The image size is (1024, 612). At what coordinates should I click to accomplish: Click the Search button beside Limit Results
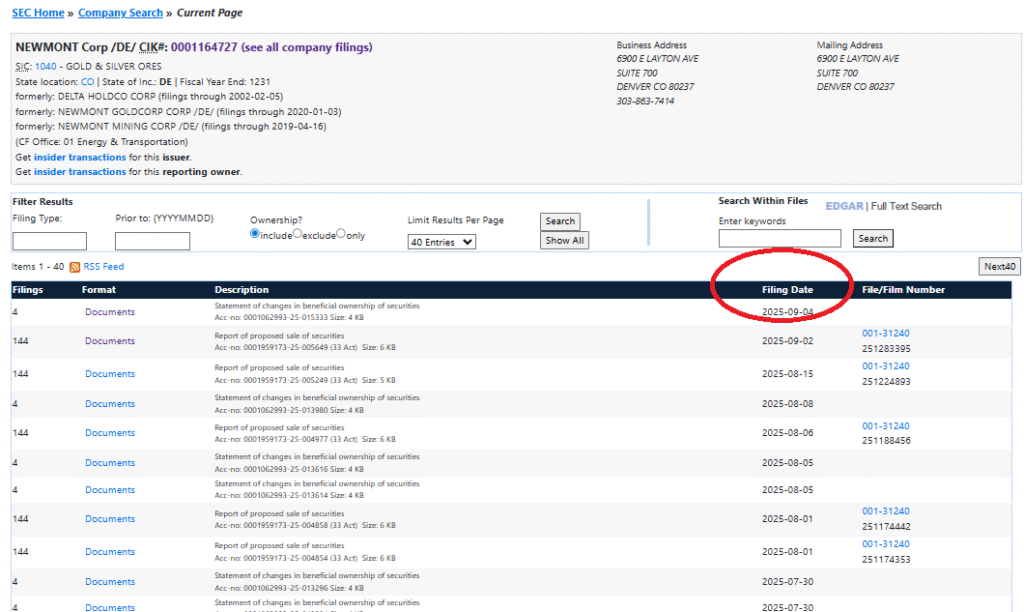(x=560, y=221)
